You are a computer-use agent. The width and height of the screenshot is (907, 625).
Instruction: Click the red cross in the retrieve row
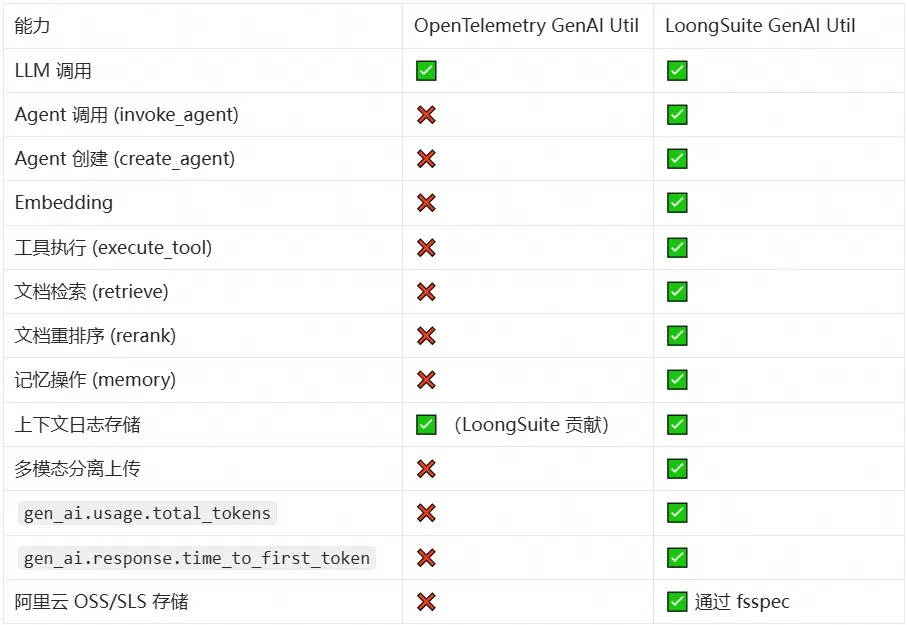pos(426,292)
